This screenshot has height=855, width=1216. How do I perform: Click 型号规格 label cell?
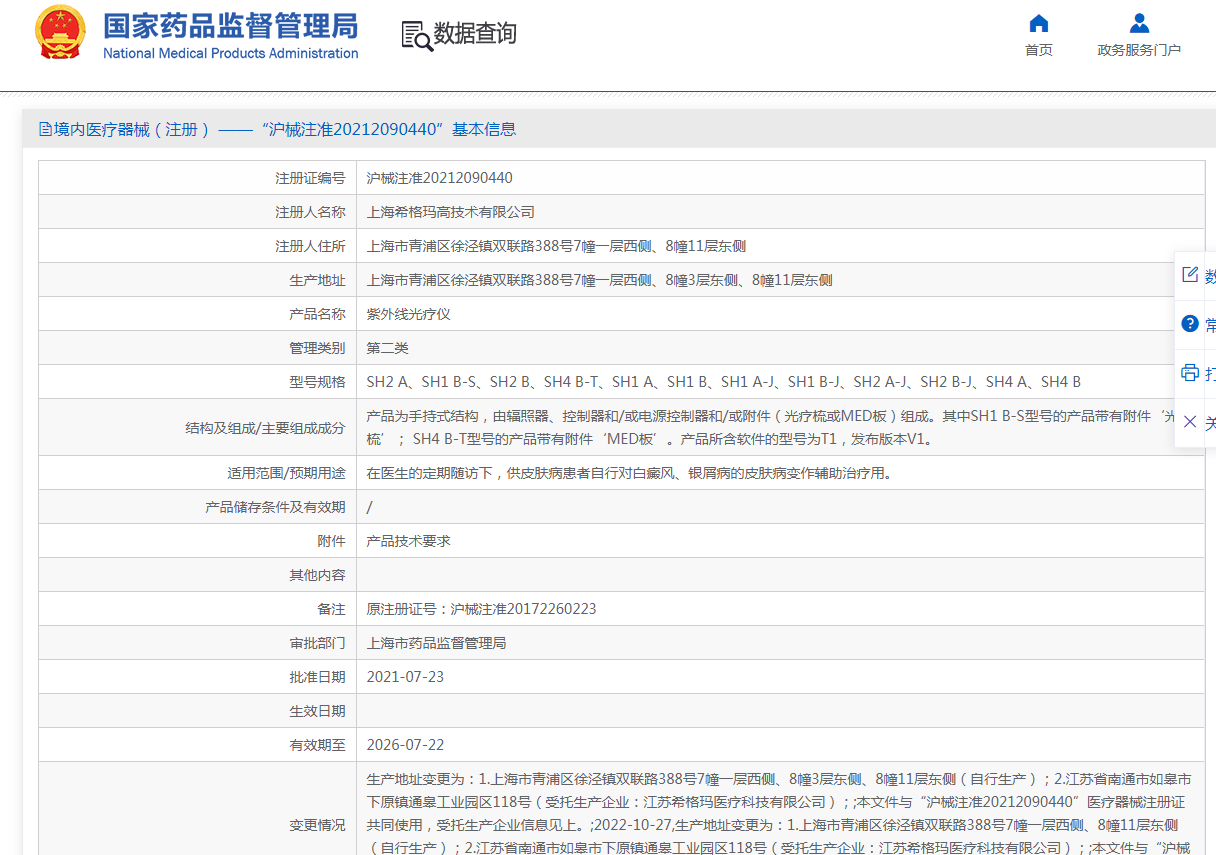pos(198,382)
